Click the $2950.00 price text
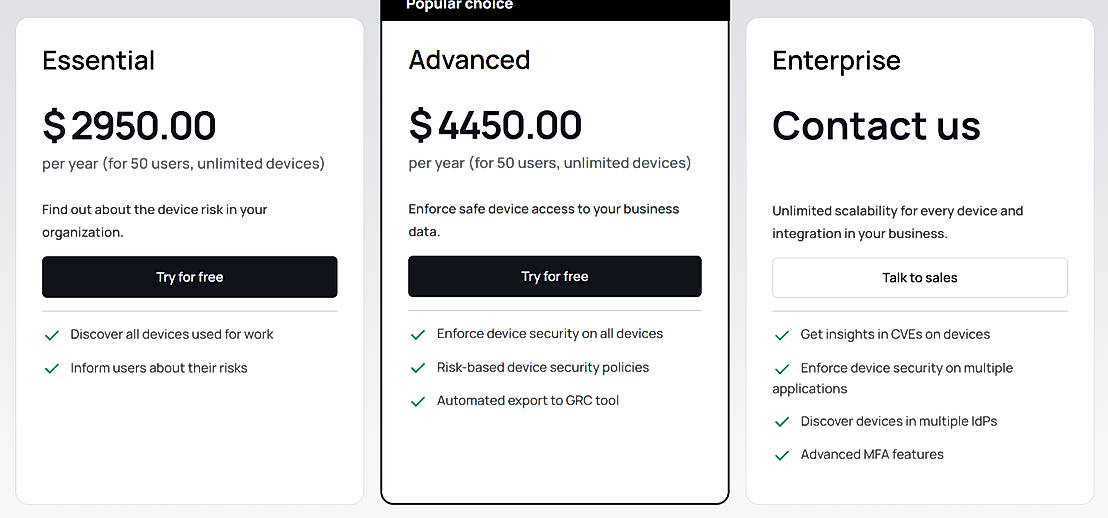1108x518 pixels. (x=129, y=126)
